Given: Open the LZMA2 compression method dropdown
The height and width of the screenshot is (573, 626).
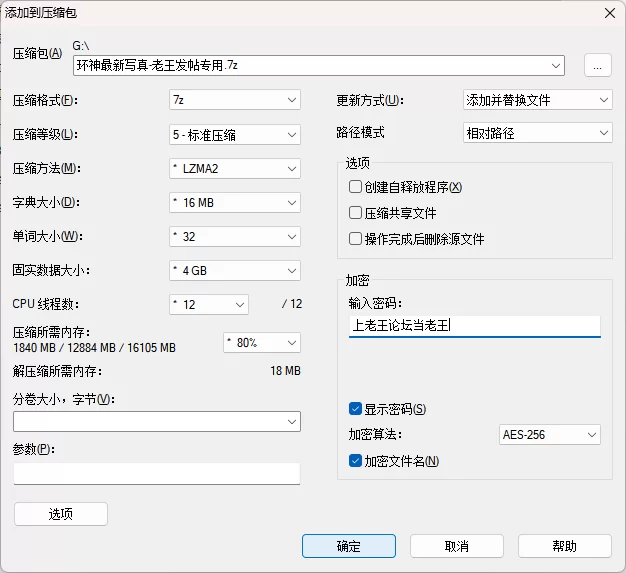Looking at the screenshot, I should (x=235, y=168).
